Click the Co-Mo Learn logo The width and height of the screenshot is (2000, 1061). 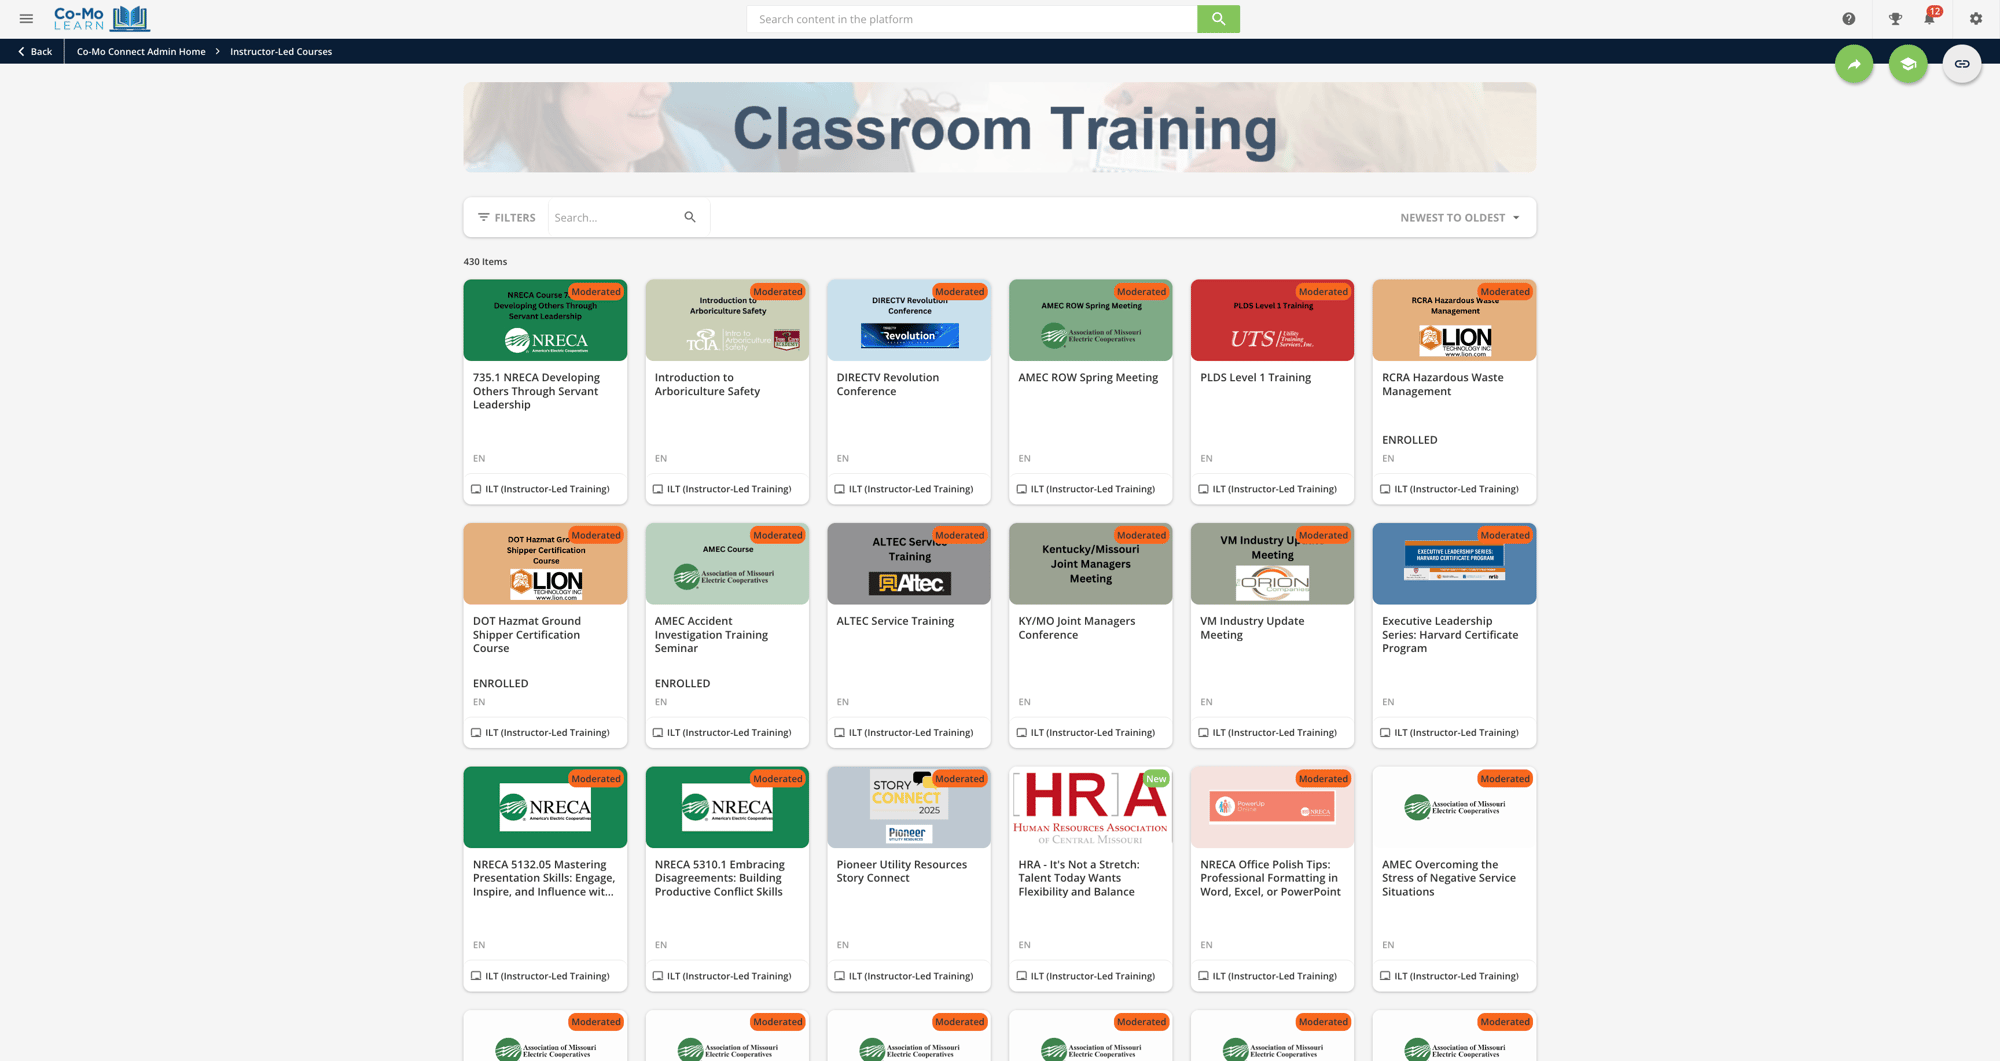tap(101, 19)
